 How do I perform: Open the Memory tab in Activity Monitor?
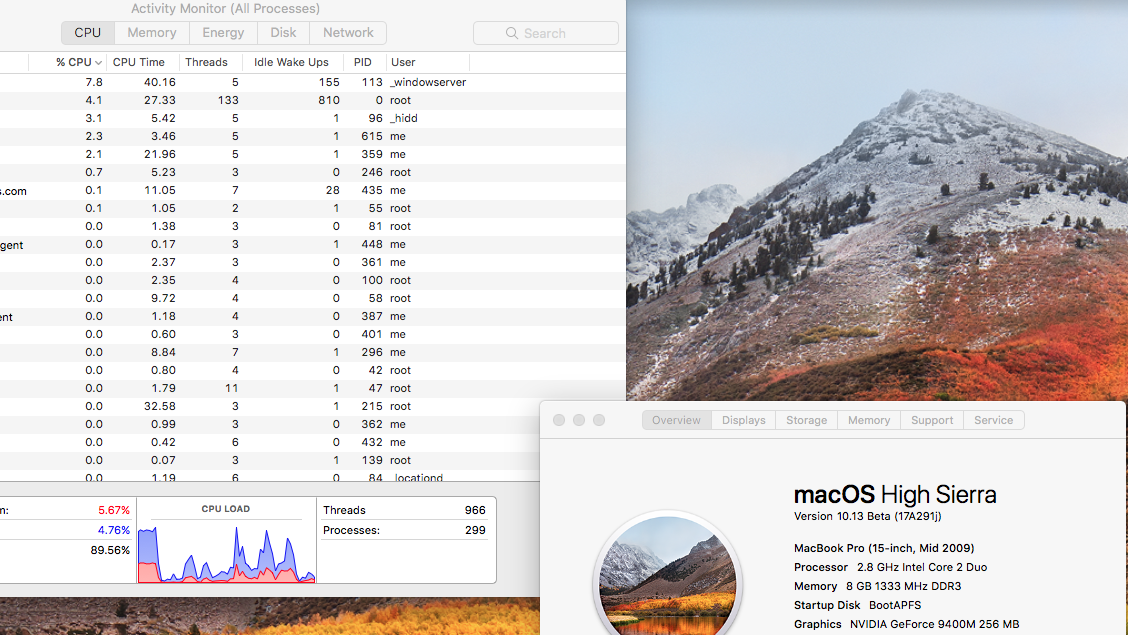pos(152,33)
